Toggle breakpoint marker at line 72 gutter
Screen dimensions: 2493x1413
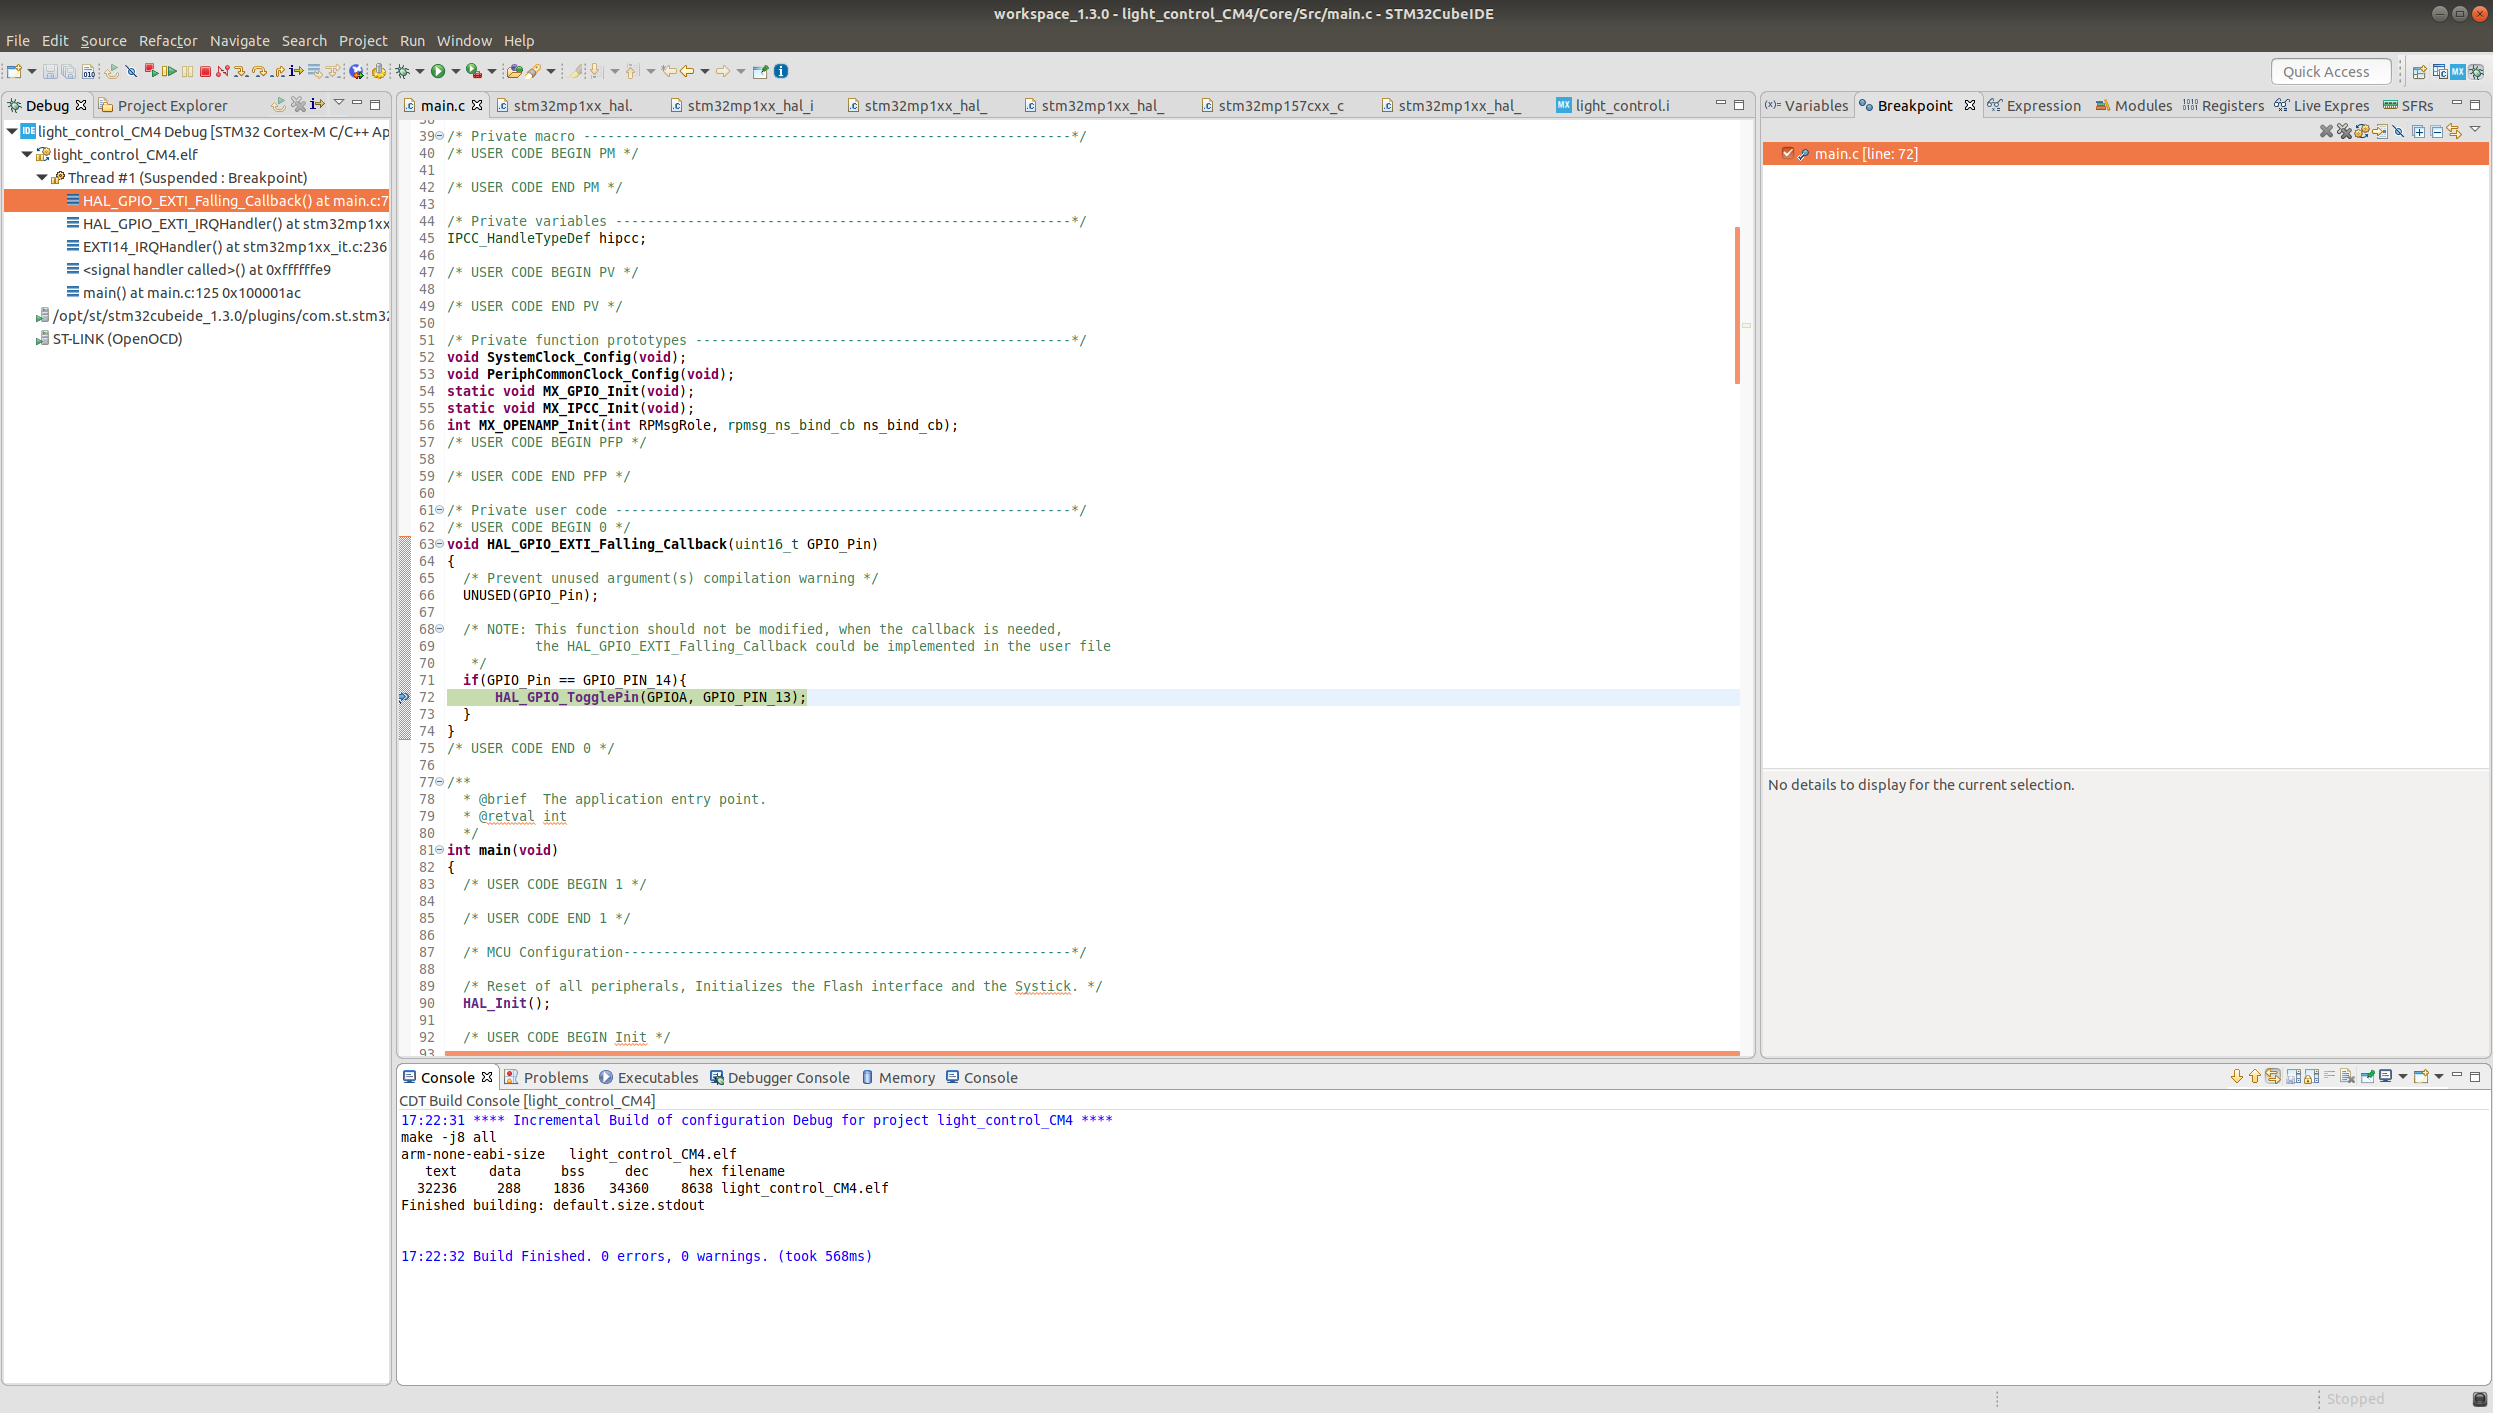[x=404, y=697]
